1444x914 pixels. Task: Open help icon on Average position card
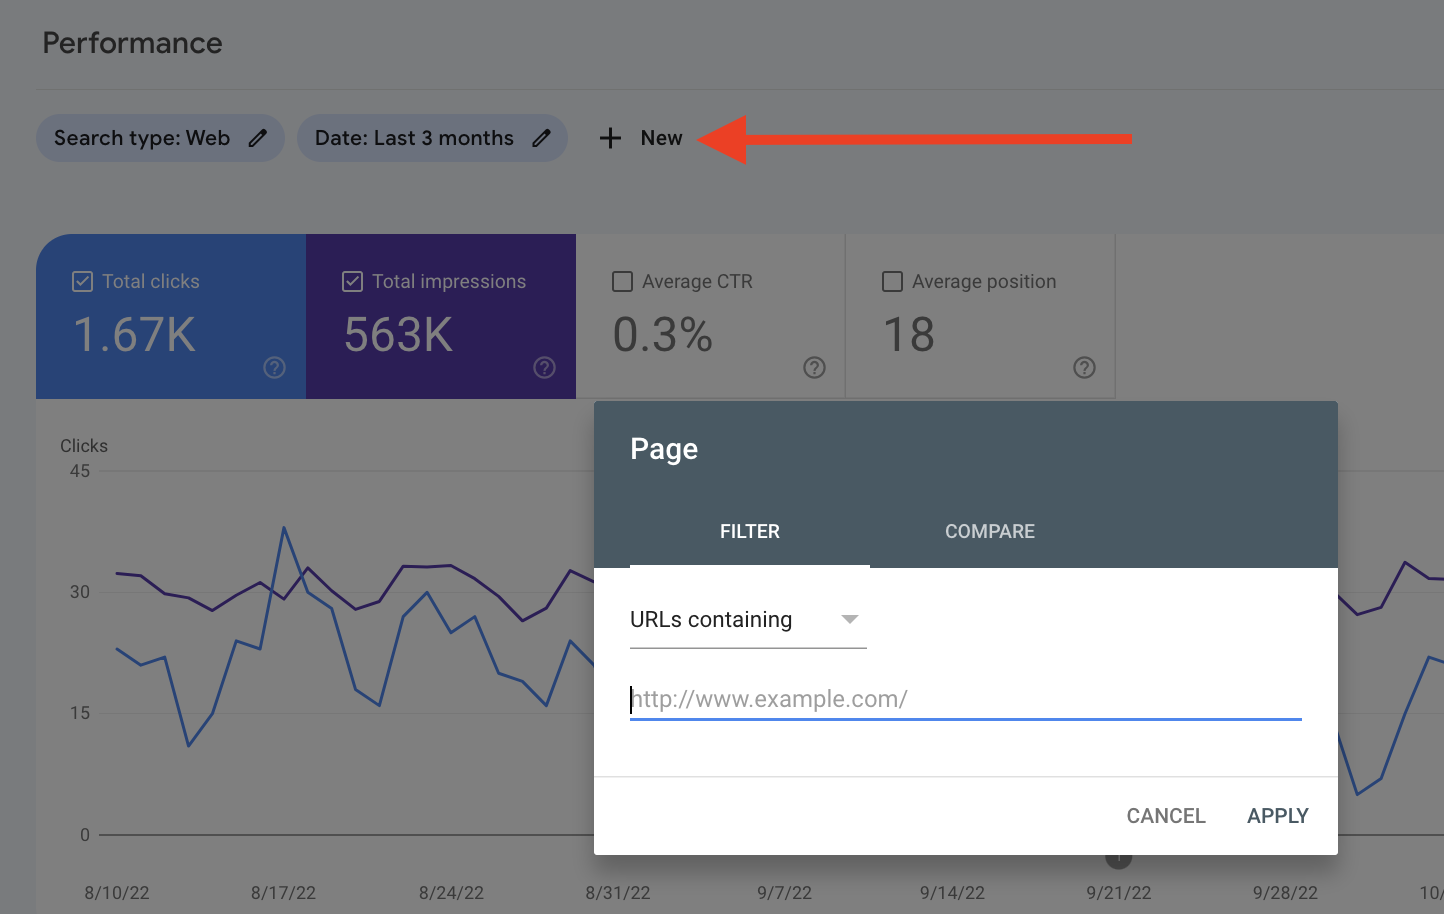pos(1084,368)
